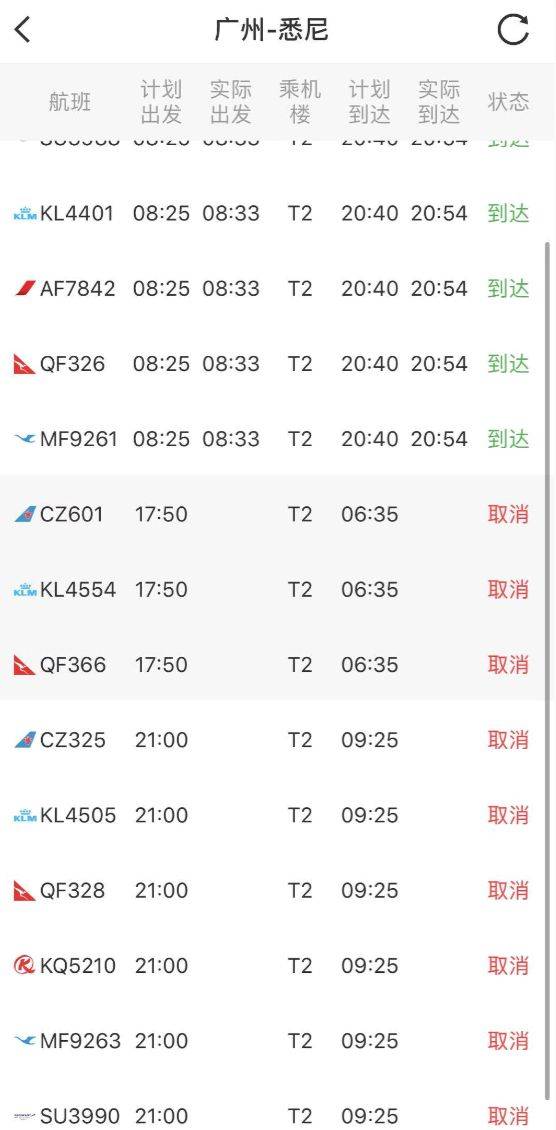Click the China Southern logo beside CZ601

point(24,514)
